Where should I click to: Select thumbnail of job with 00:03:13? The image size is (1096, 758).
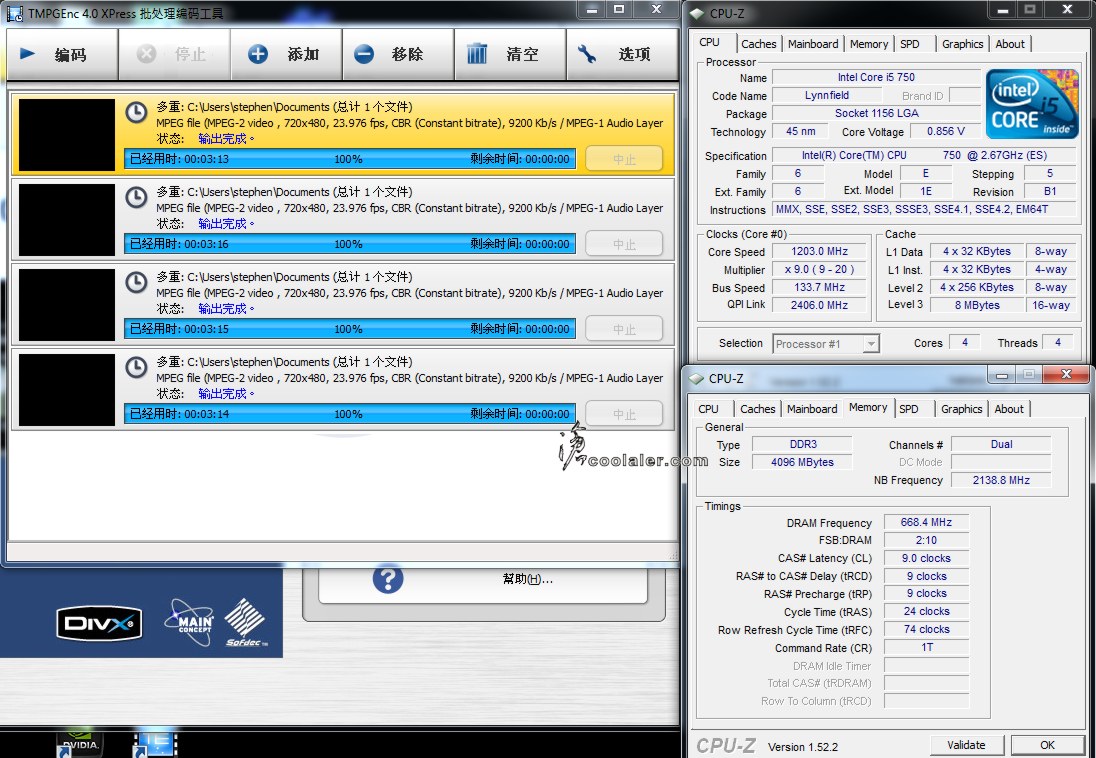coord(66,134)
